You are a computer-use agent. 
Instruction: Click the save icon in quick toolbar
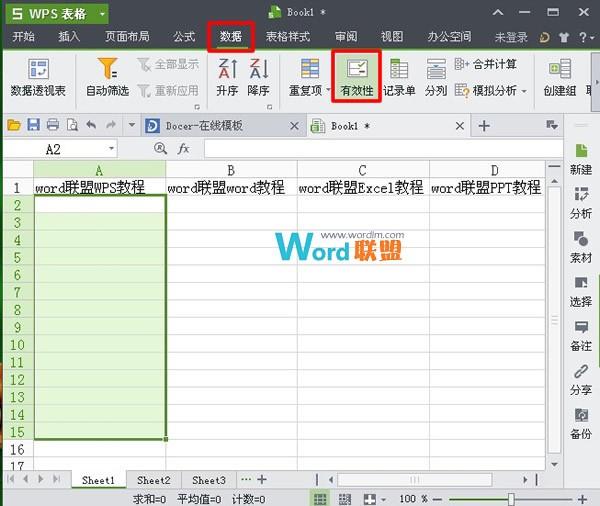coord(33,126)
